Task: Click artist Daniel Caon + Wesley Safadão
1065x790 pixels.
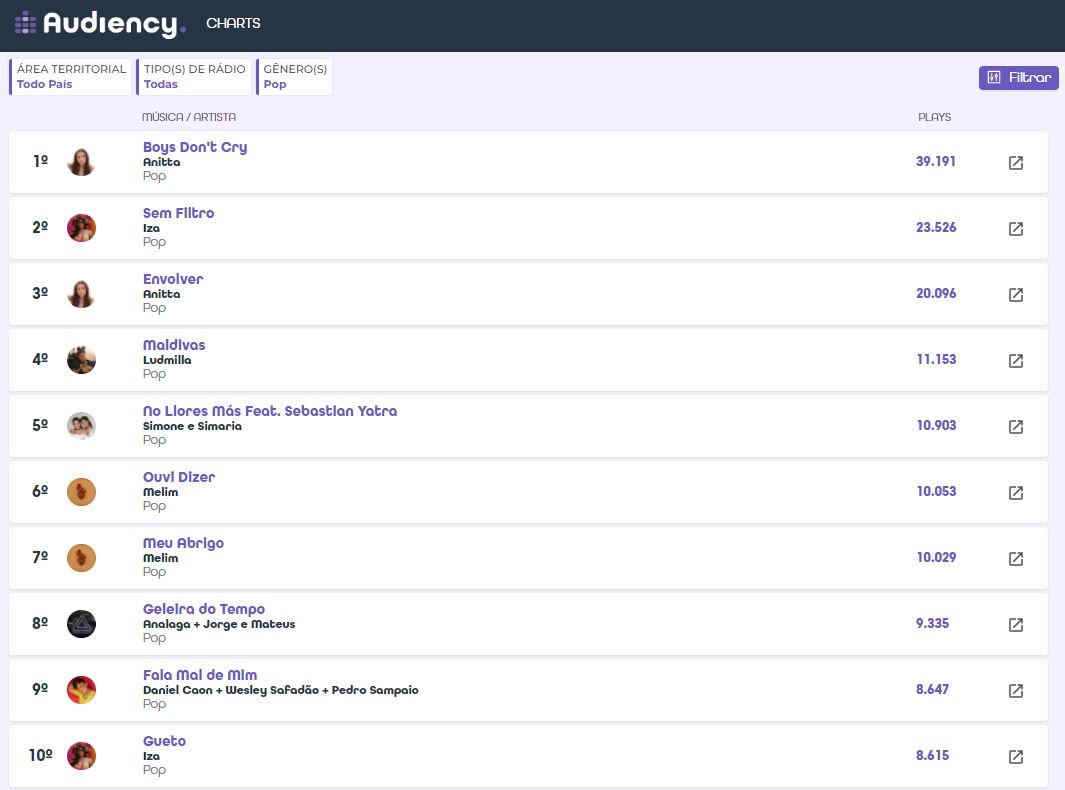Action: point(281,690)
